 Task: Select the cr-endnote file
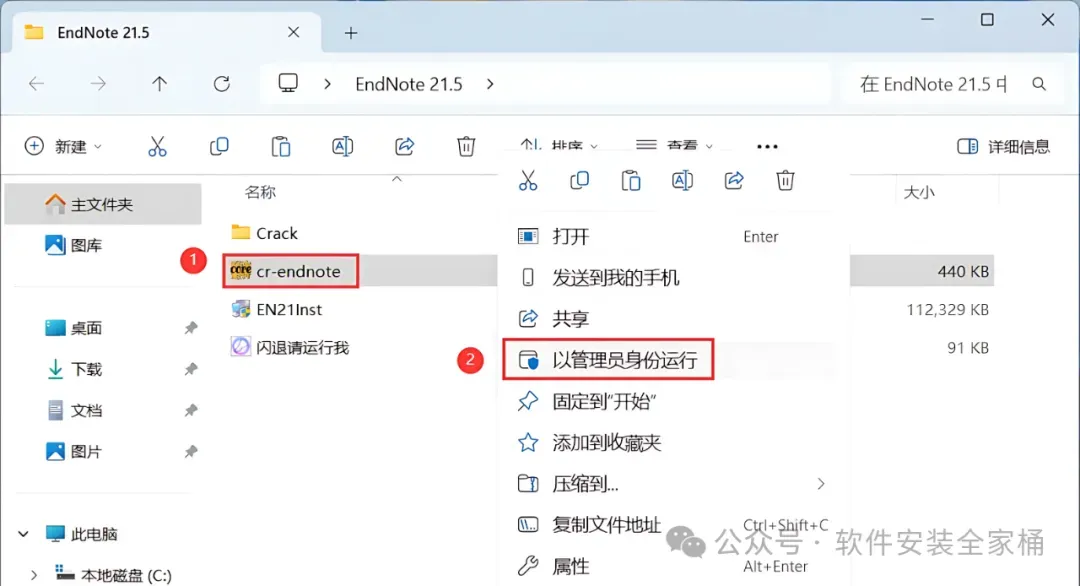tap(291, 271)
